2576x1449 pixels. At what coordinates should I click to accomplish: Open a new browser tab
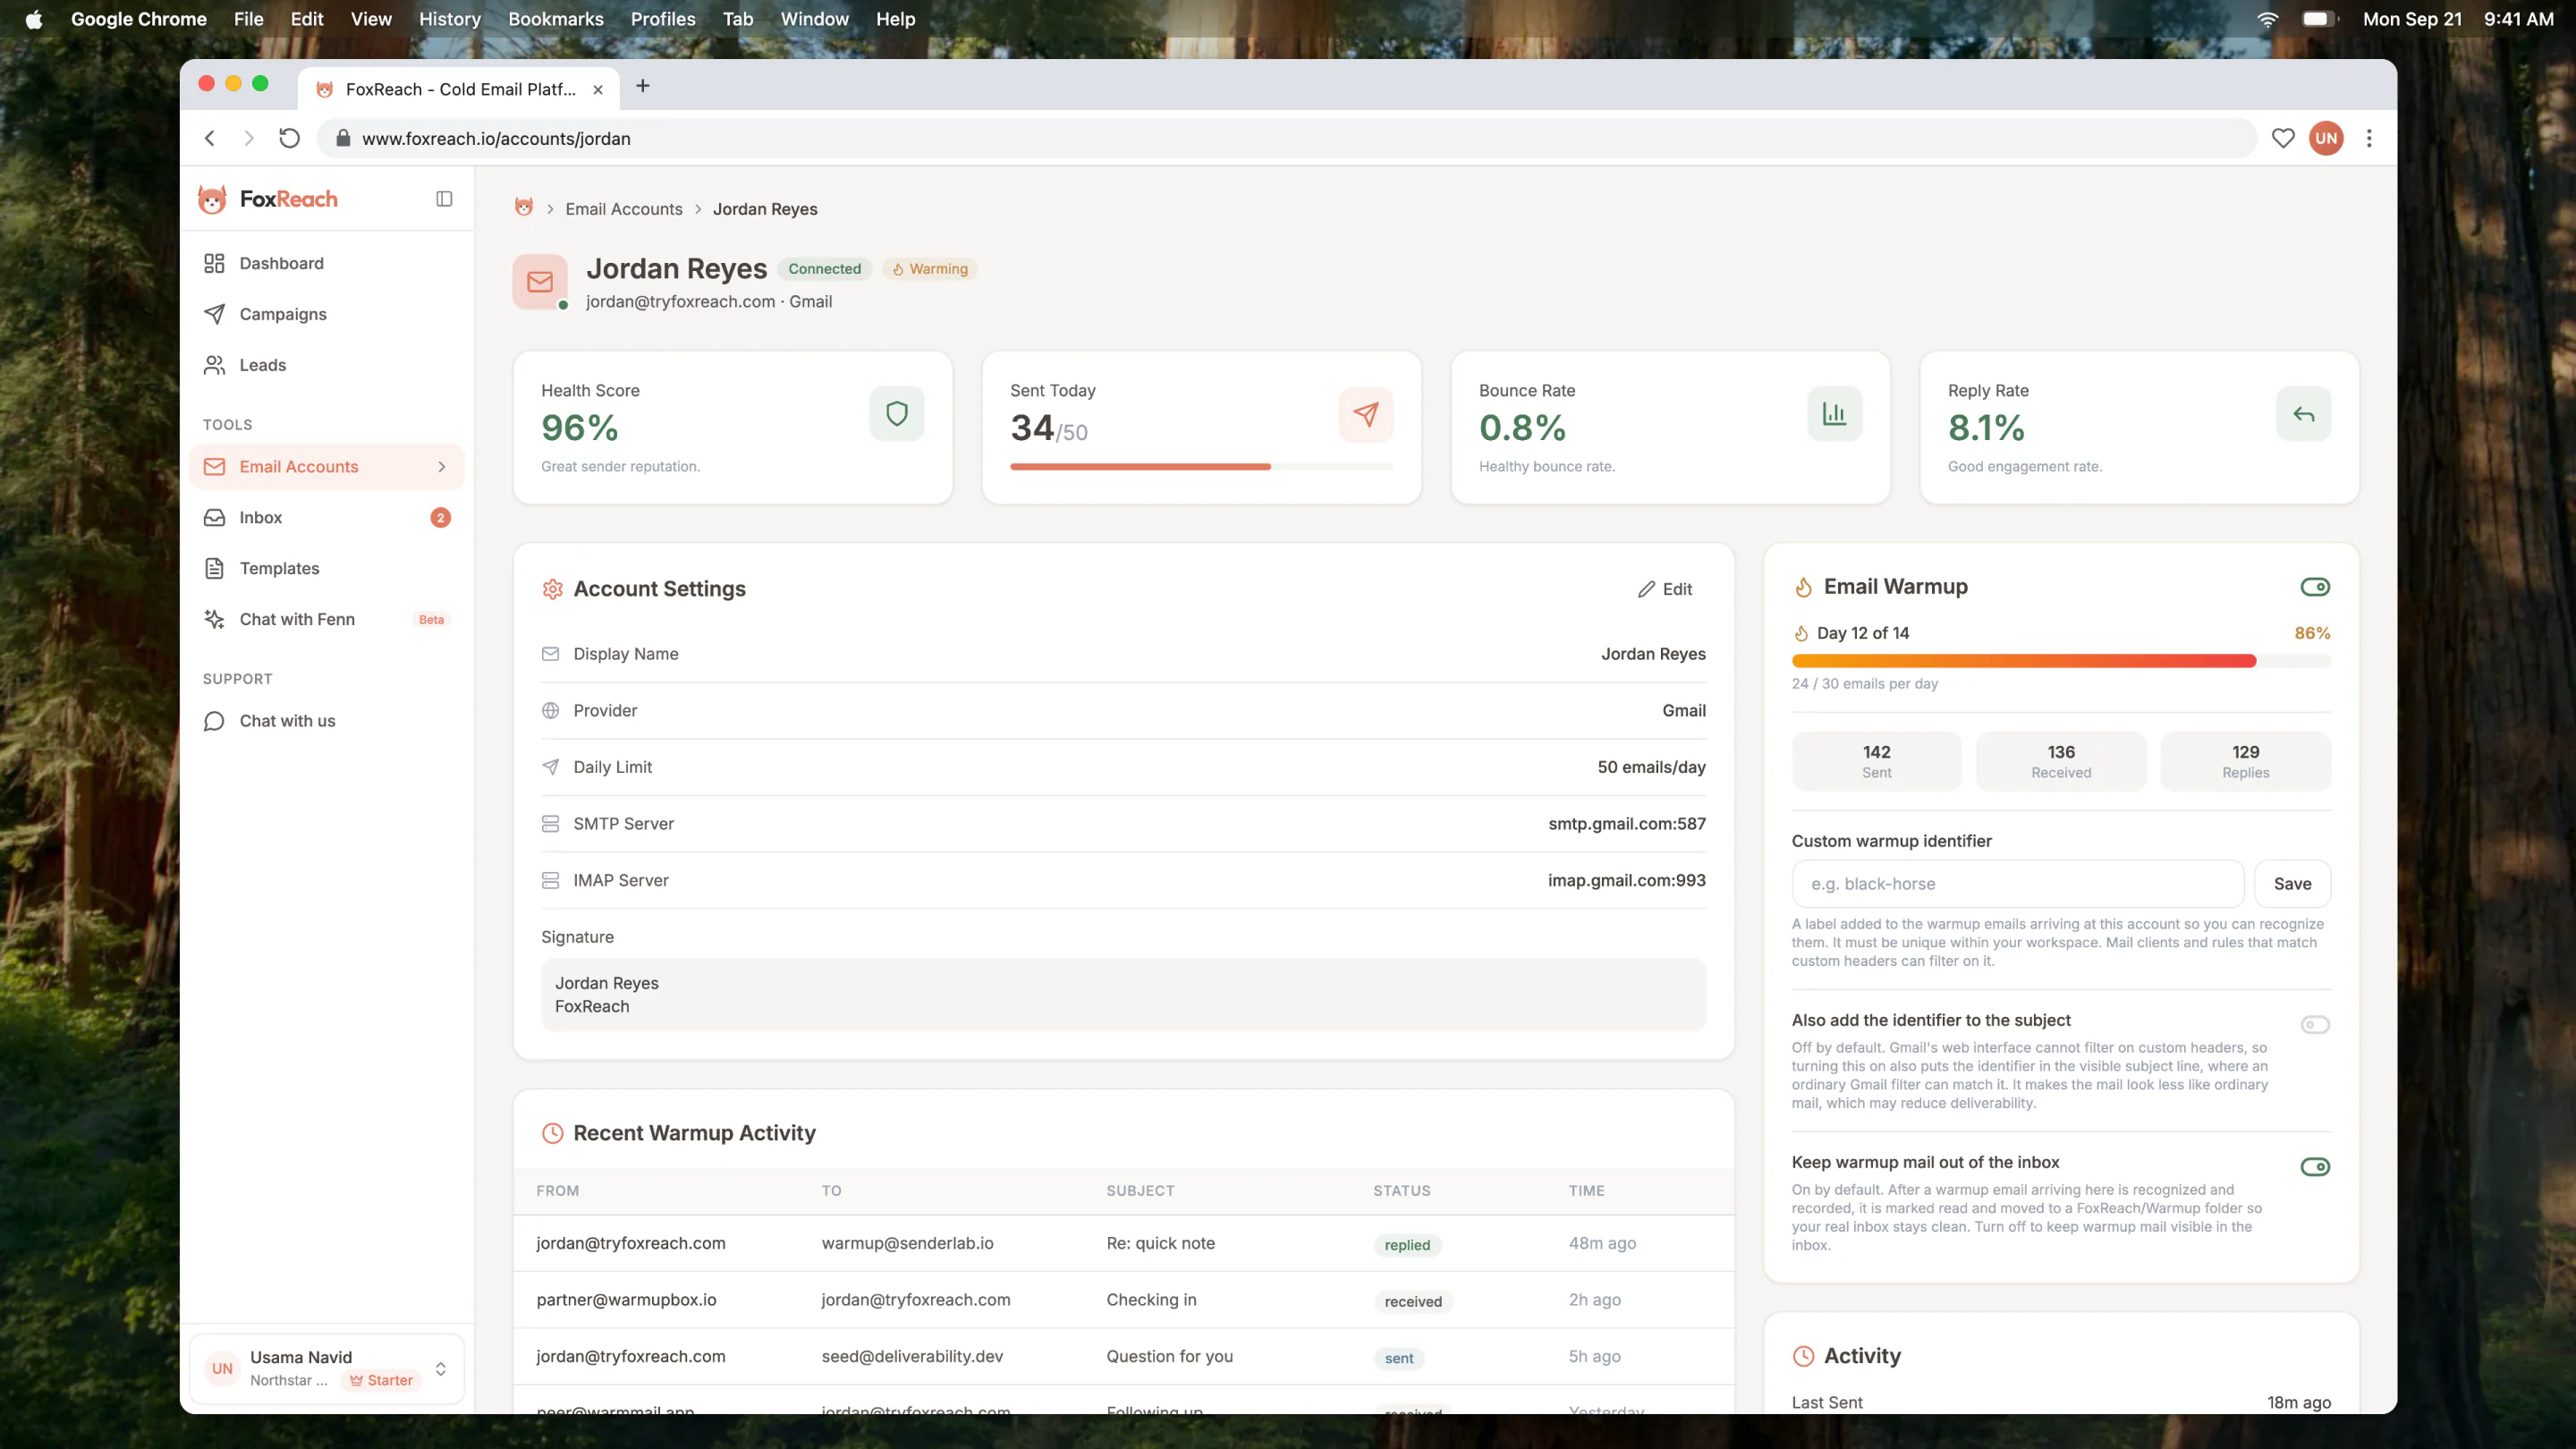tap(643, 86)
